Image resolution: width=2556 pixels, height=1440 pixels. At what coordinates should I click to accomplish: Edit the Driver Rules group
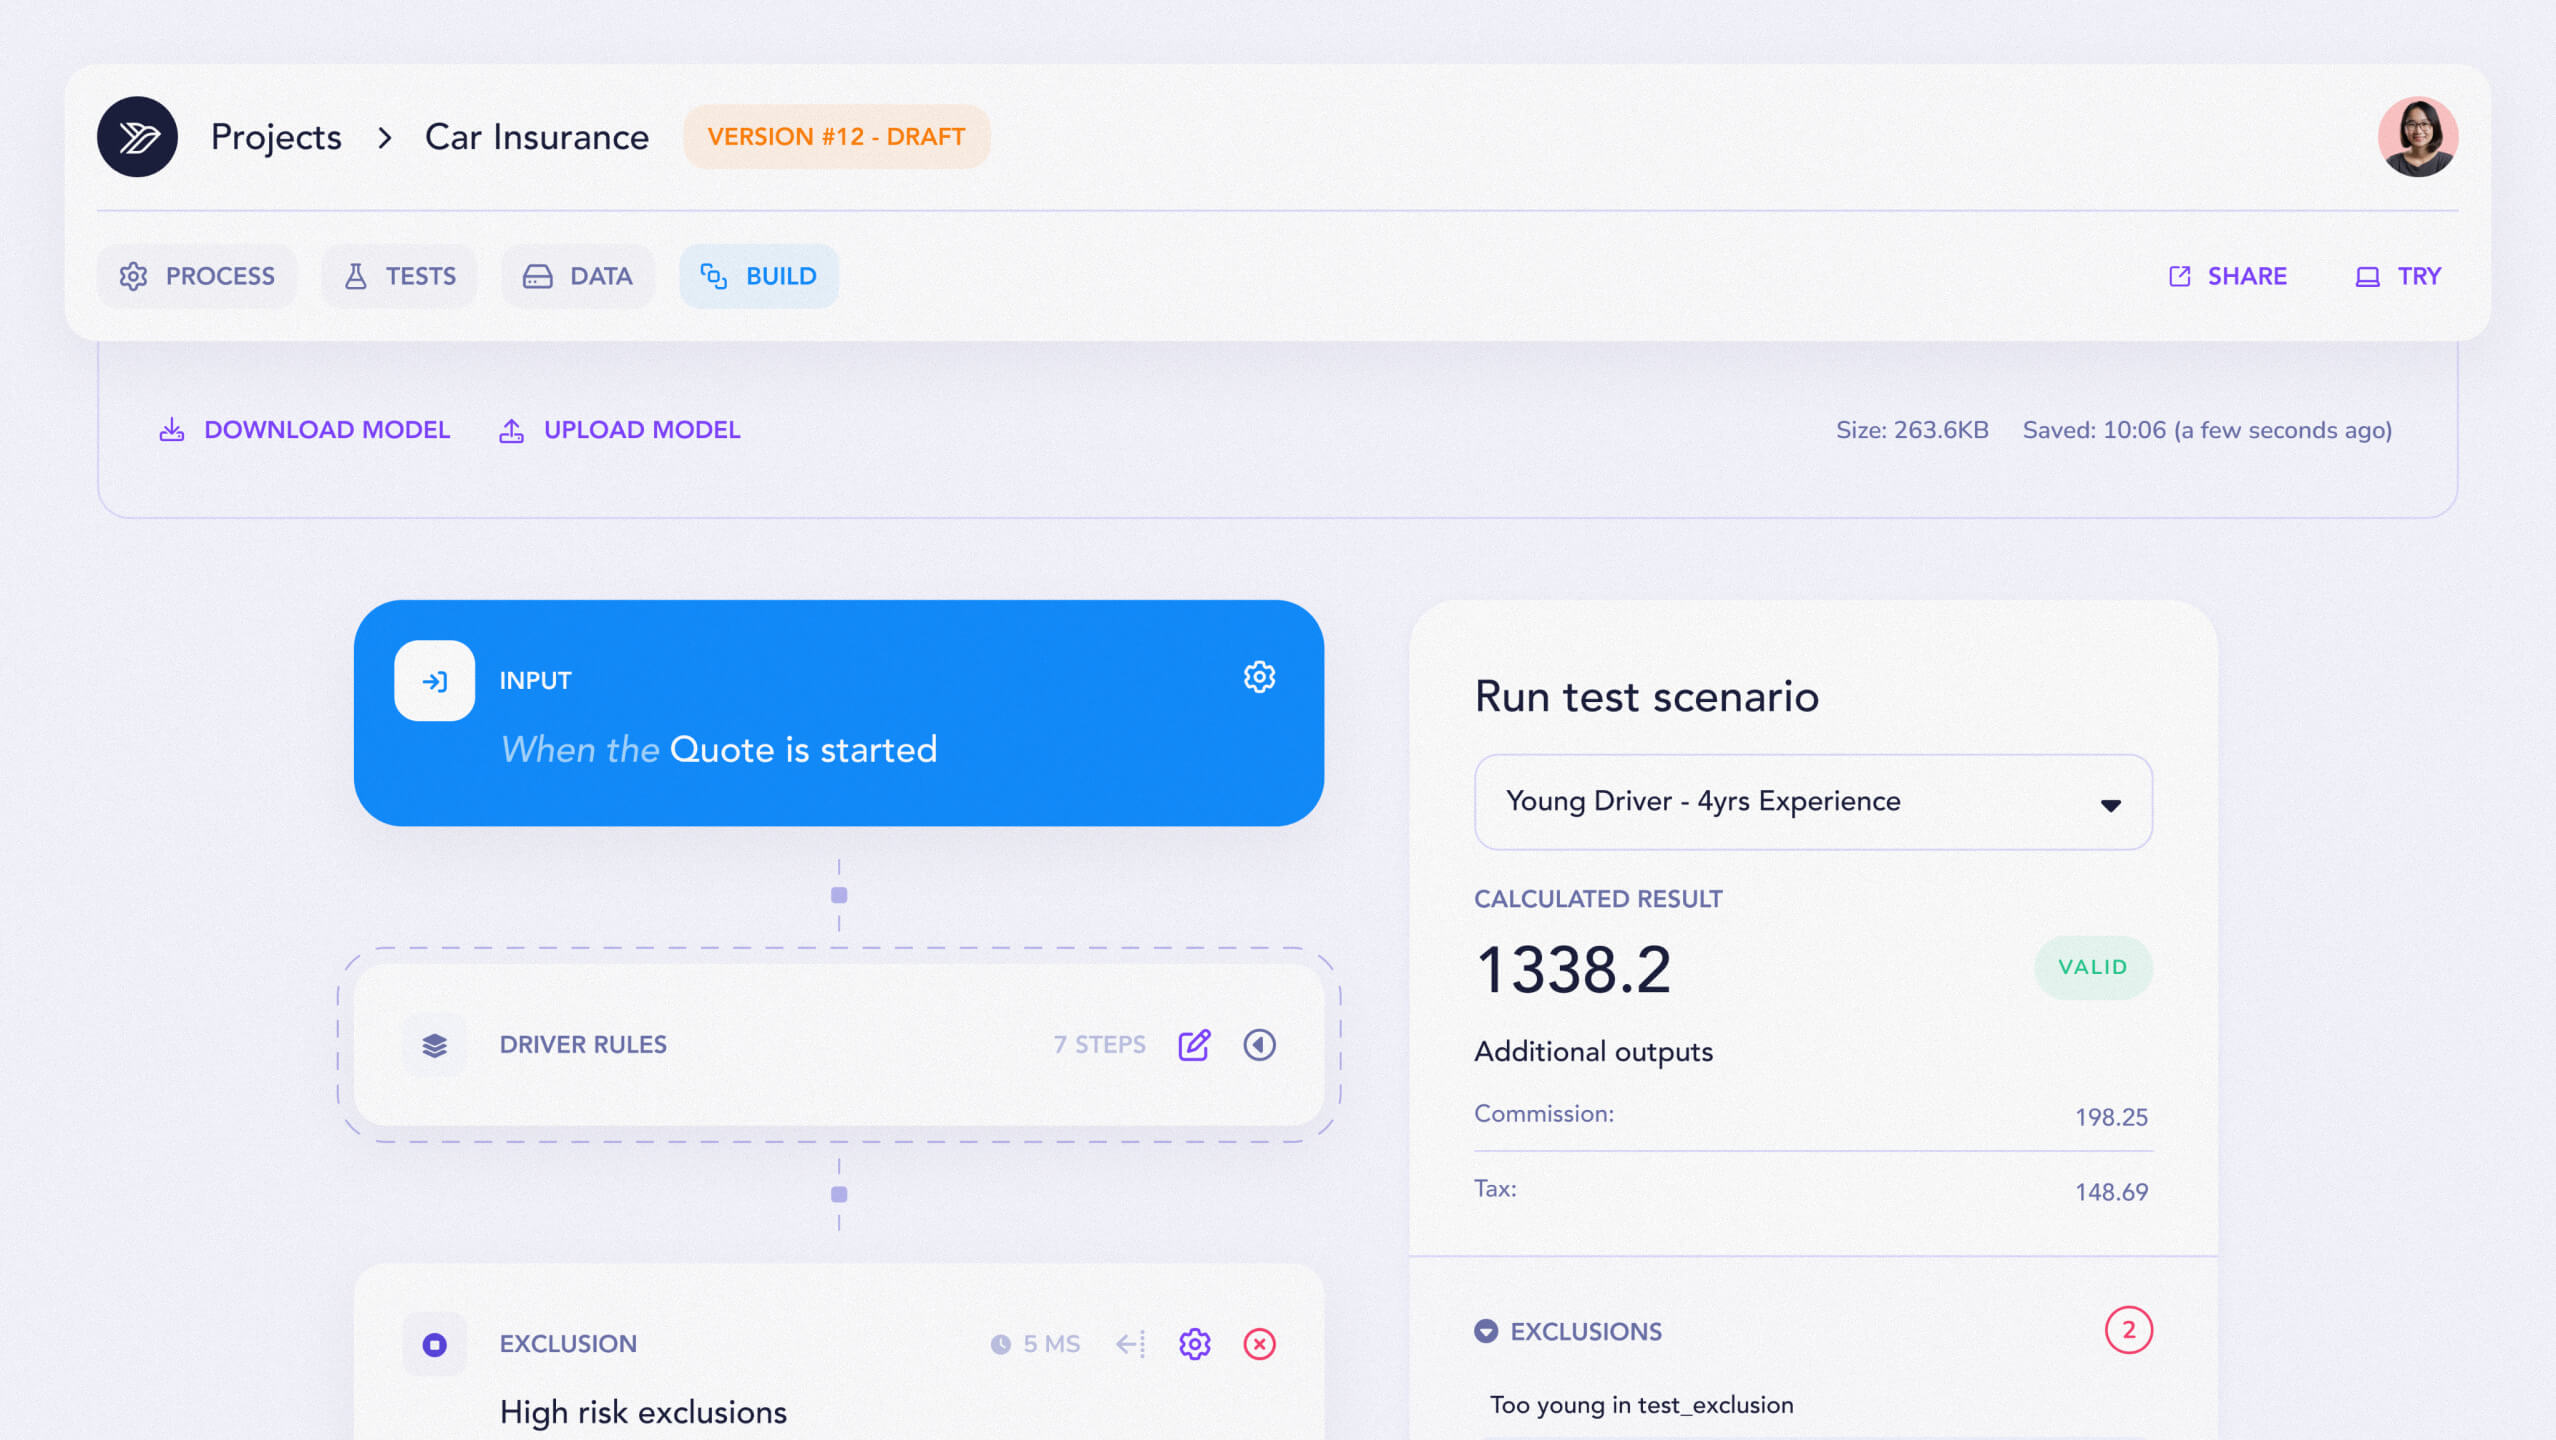pos(1194,1045)
